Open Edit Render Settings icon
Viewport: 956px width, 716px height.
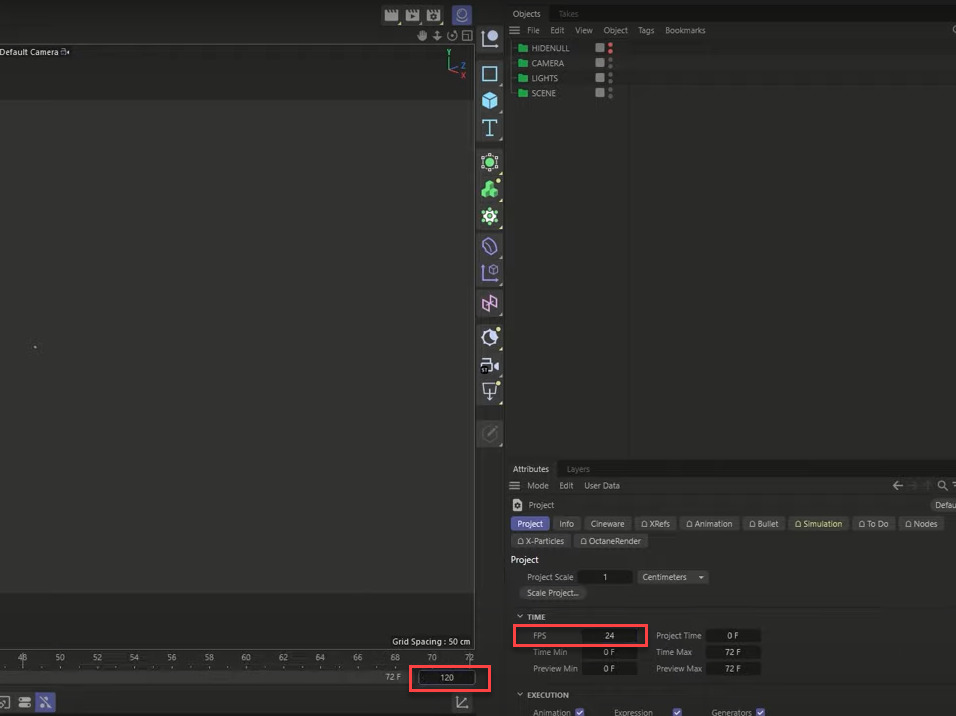(x=434, y=15)
